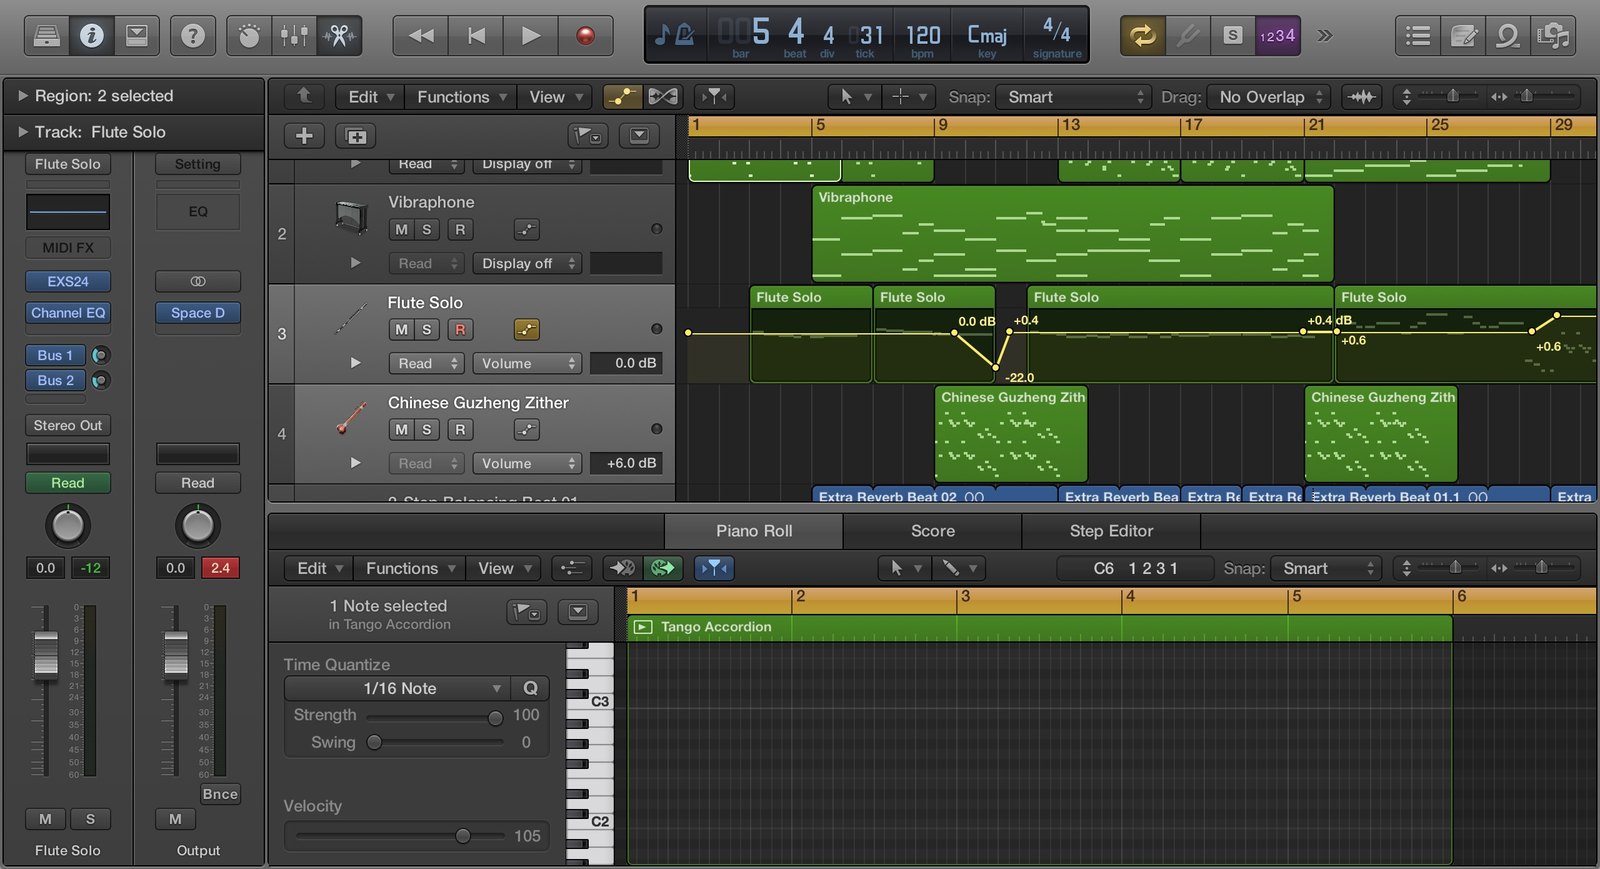1600x869 pixels.
Task: Click the red Record button
Action: 586,36
